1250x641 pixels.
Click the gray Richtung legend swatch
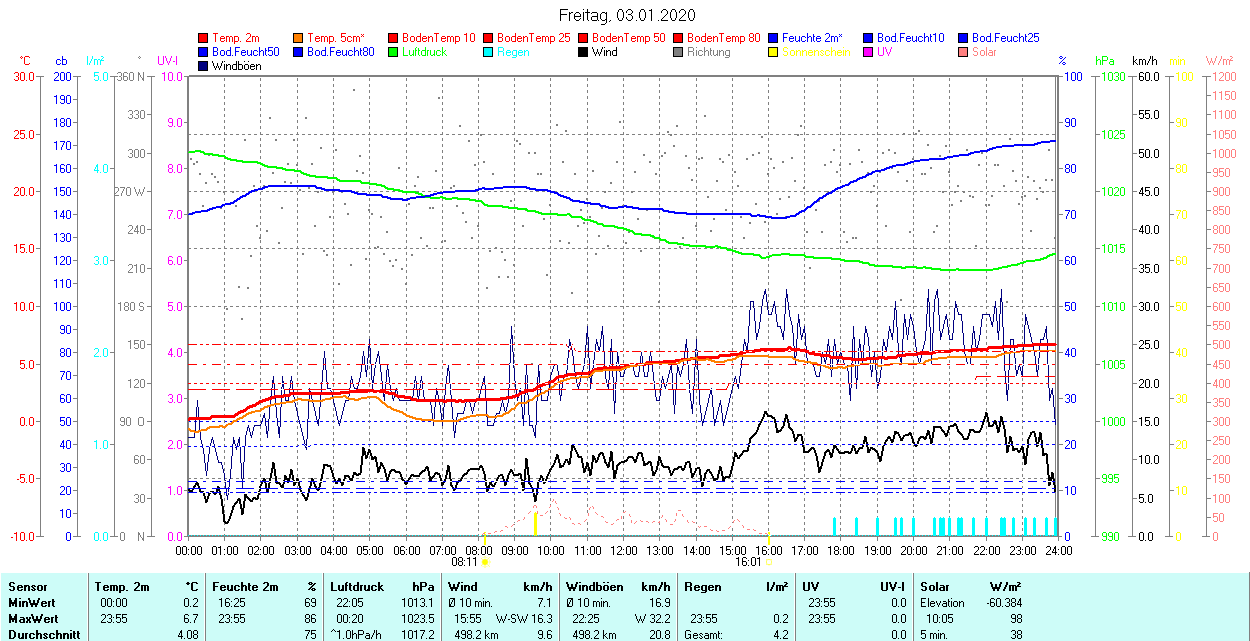[678, 52]
